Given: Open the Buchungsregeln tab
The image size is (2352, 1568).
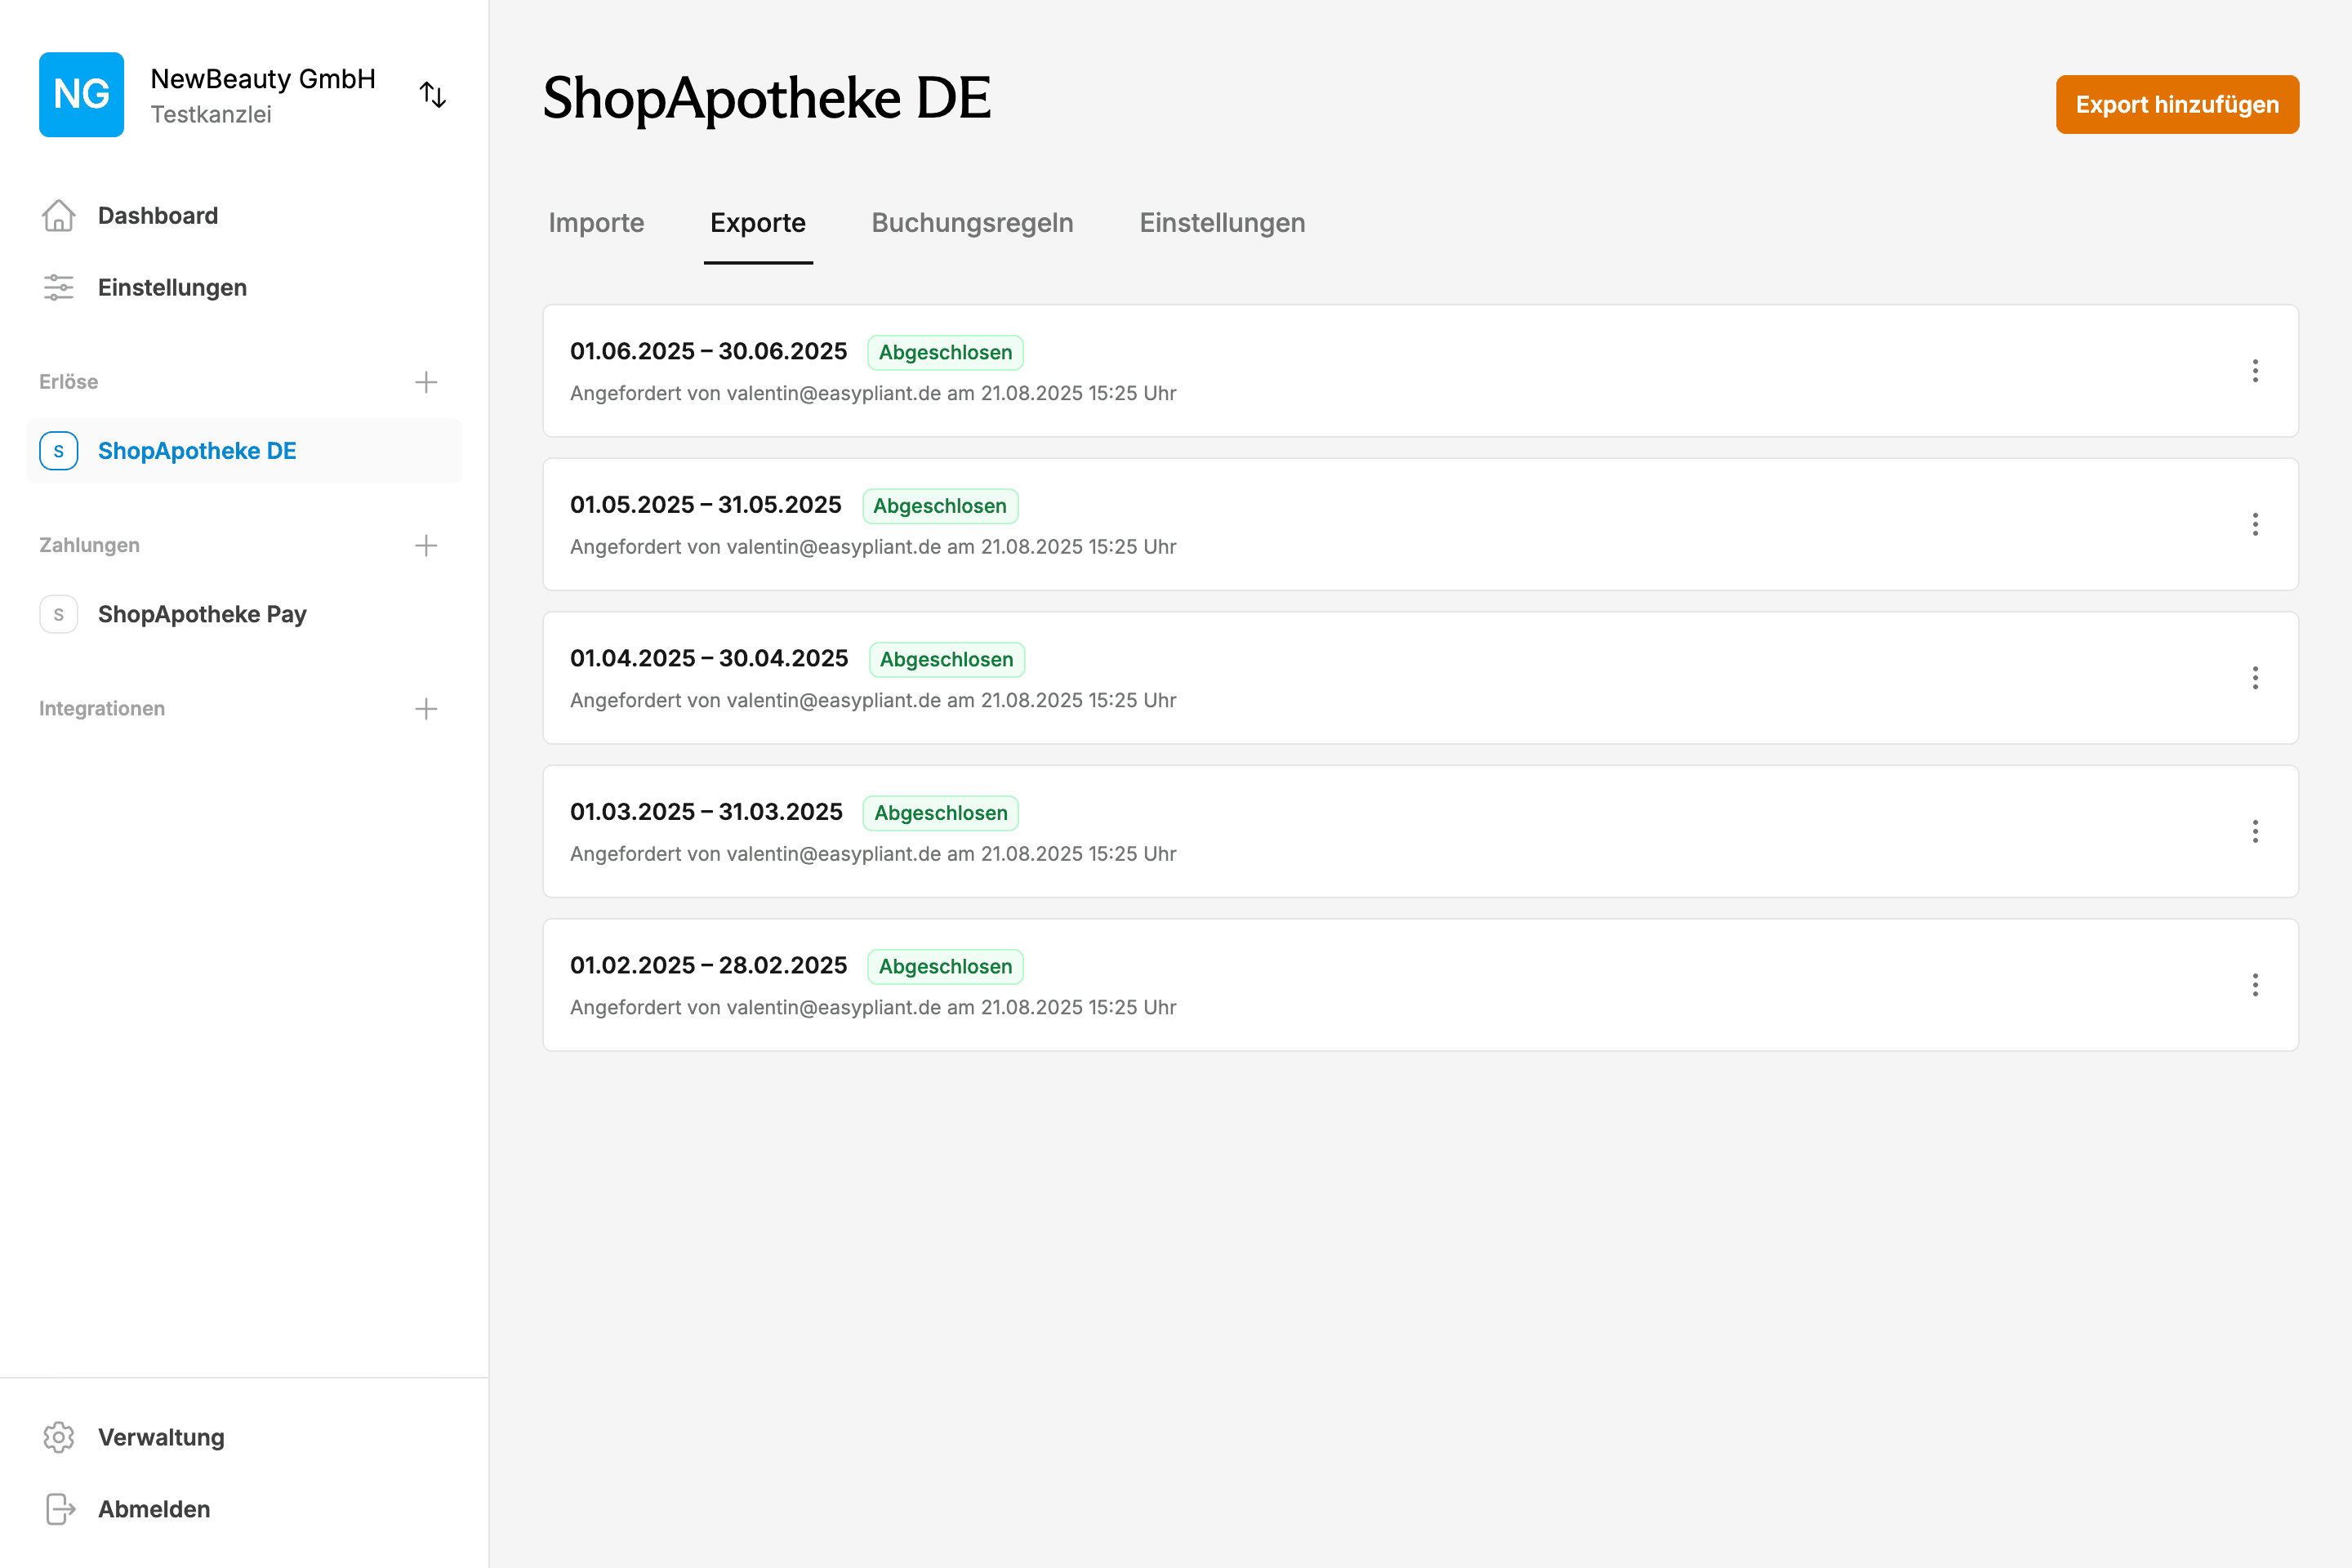Looking at the screenshot, I should point(972,223).
